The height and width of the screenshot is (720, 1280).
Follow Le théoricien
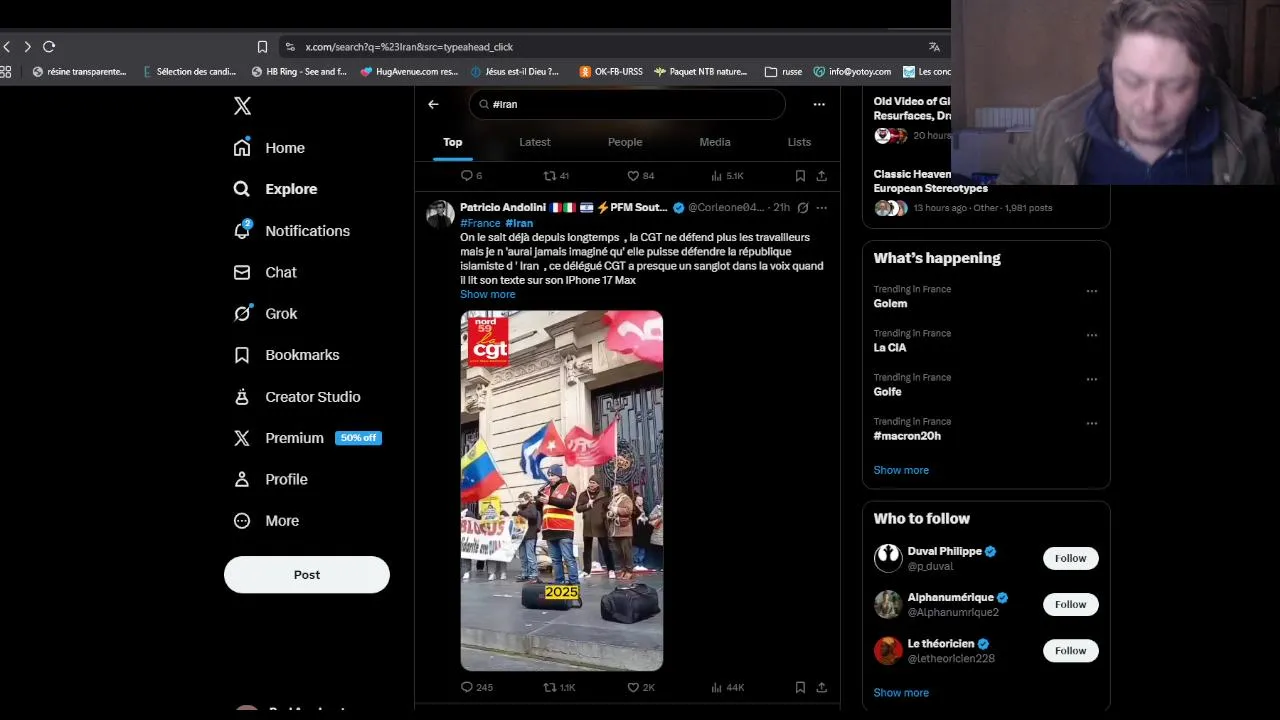1070,650
